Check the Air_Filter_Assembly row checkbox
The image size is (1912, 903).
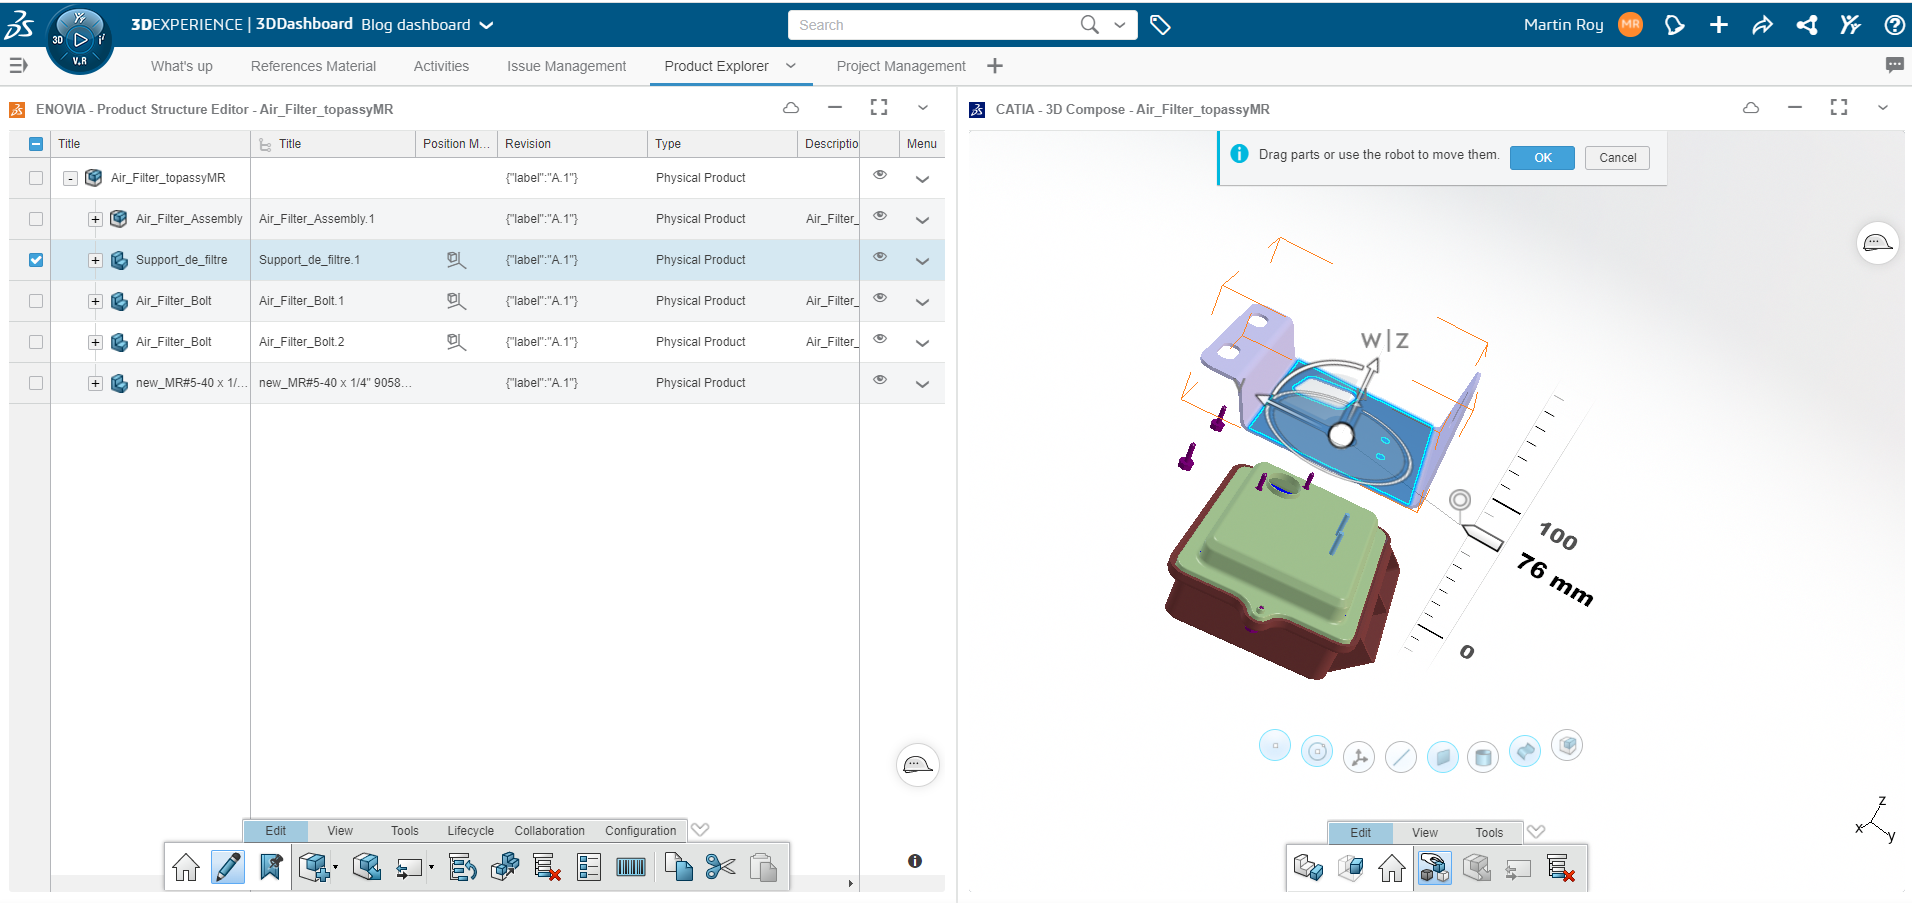coord(36,219)
